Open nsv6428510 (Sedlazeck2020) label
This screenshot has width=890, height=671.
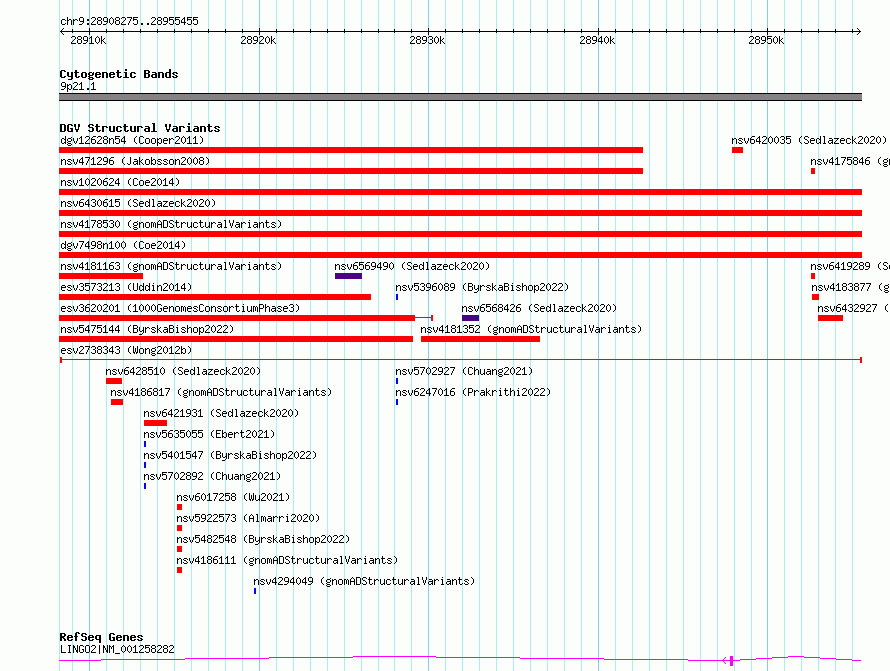click(x=183, y=371)
